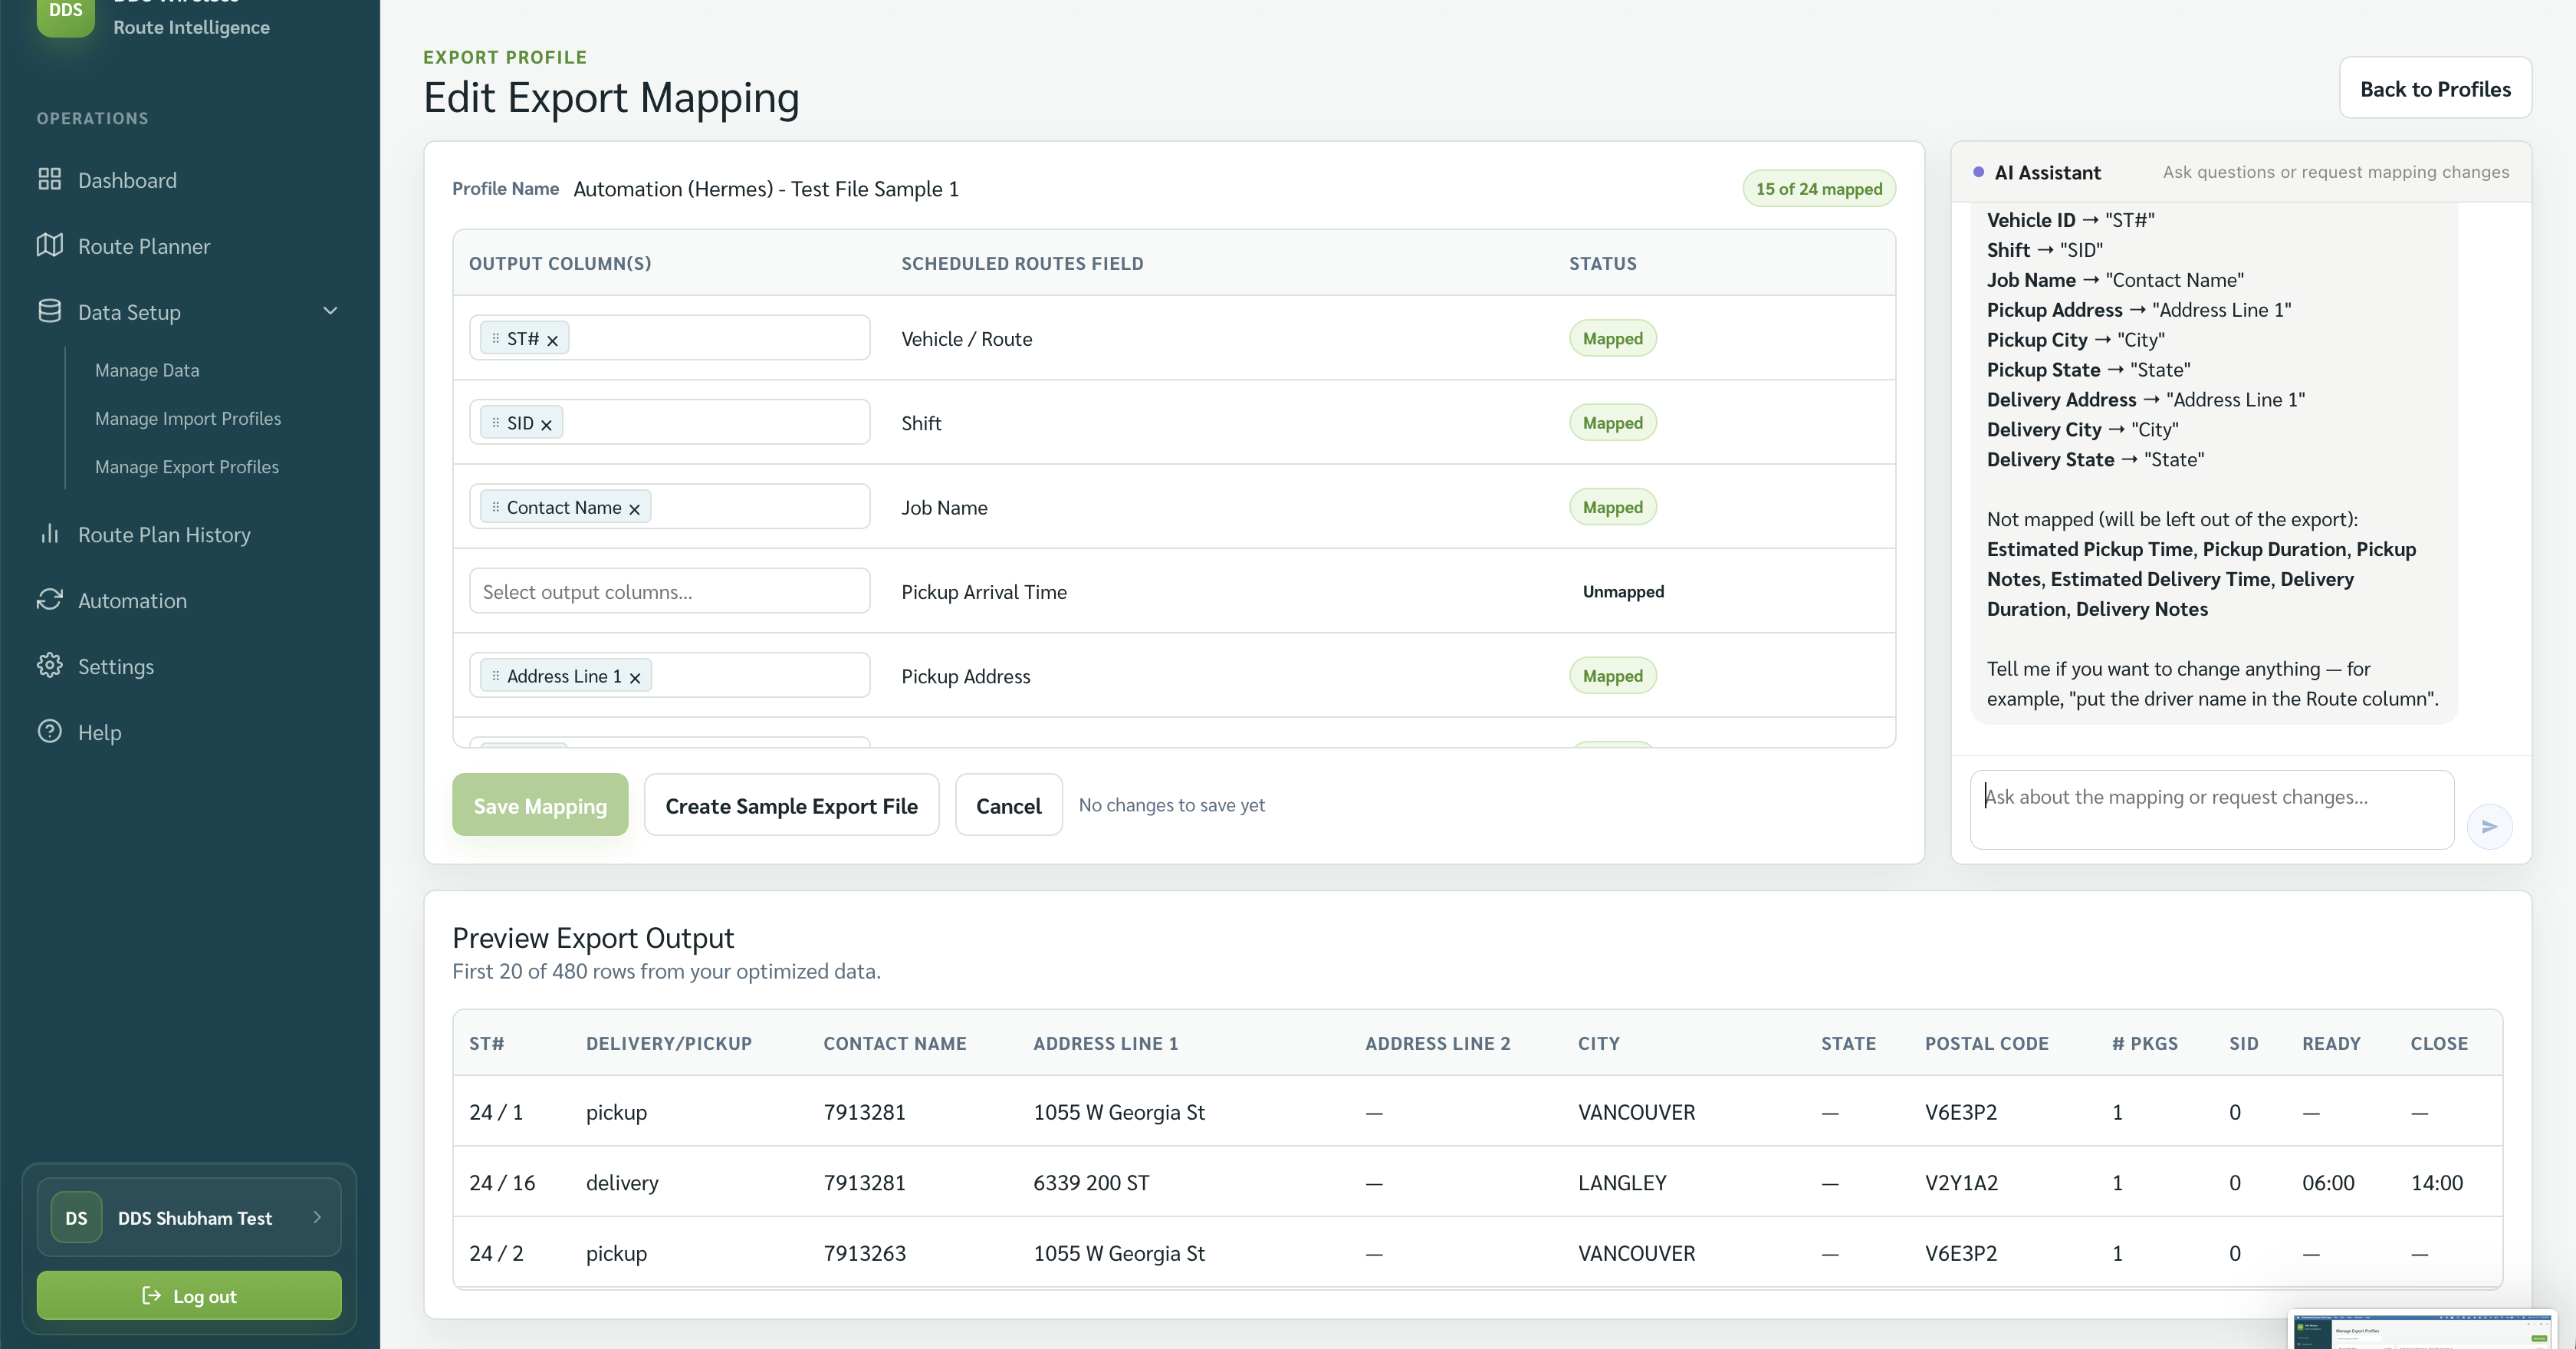Click the 14:00 close time cell
The width and height of the screenshot is (2576, 1349).
click(2436, 1182)
